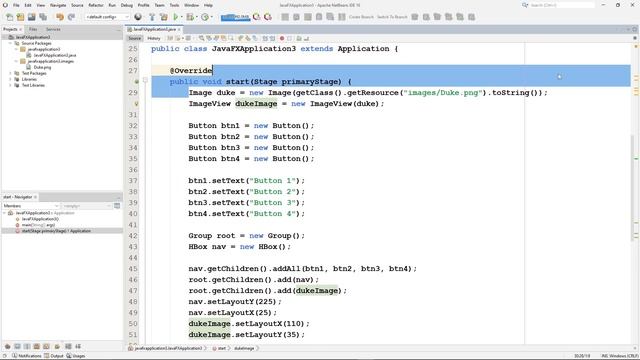Select the JavaFXApplication3() constructor in Navigator
Viewport: 640px width, 360px height.
[x=40, y=219]
